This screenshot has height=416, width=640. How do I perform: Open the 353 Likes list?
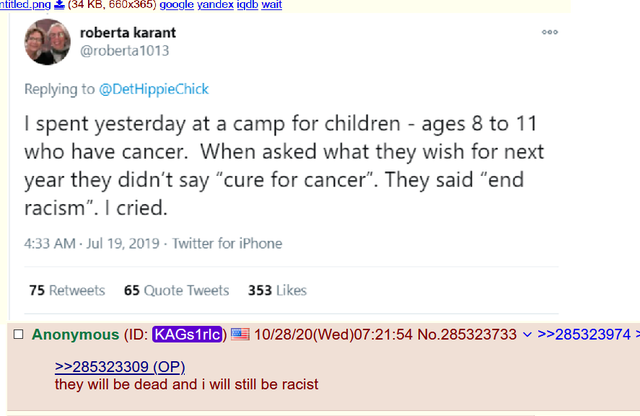[277, 290]
